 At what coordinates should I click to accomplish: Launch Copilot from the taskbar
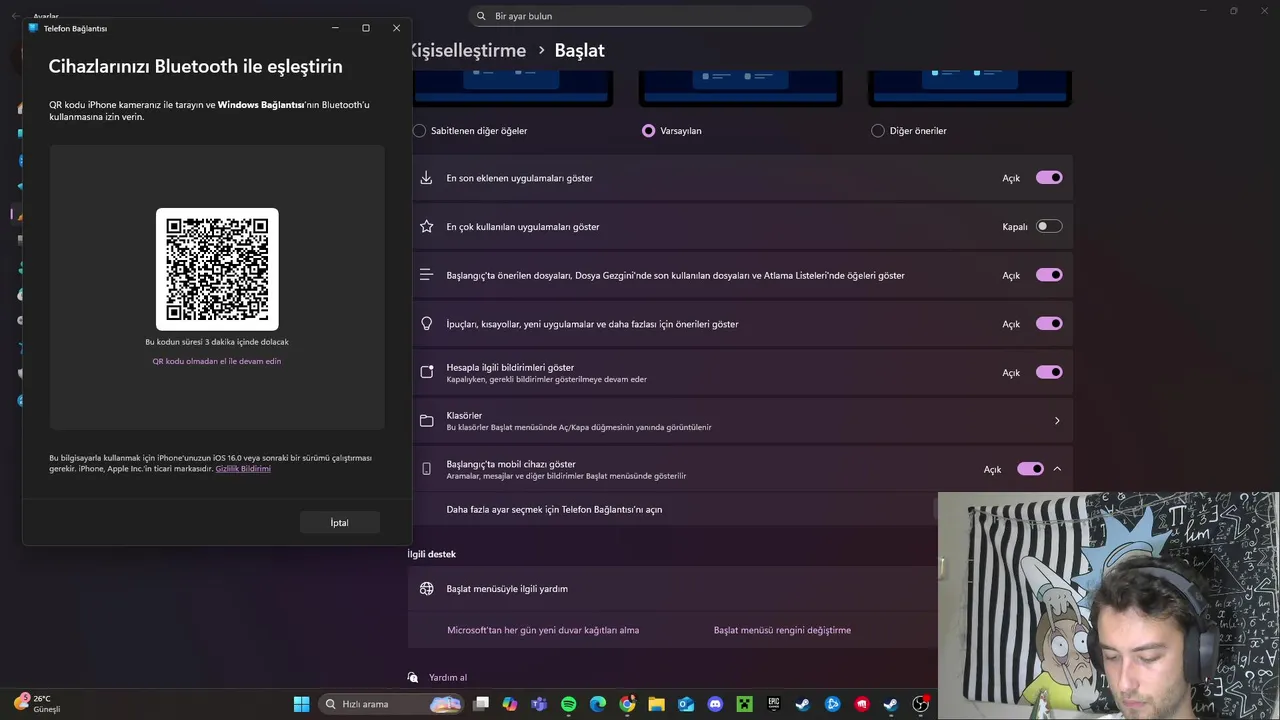pyautogui.click(x=510, y=704)
